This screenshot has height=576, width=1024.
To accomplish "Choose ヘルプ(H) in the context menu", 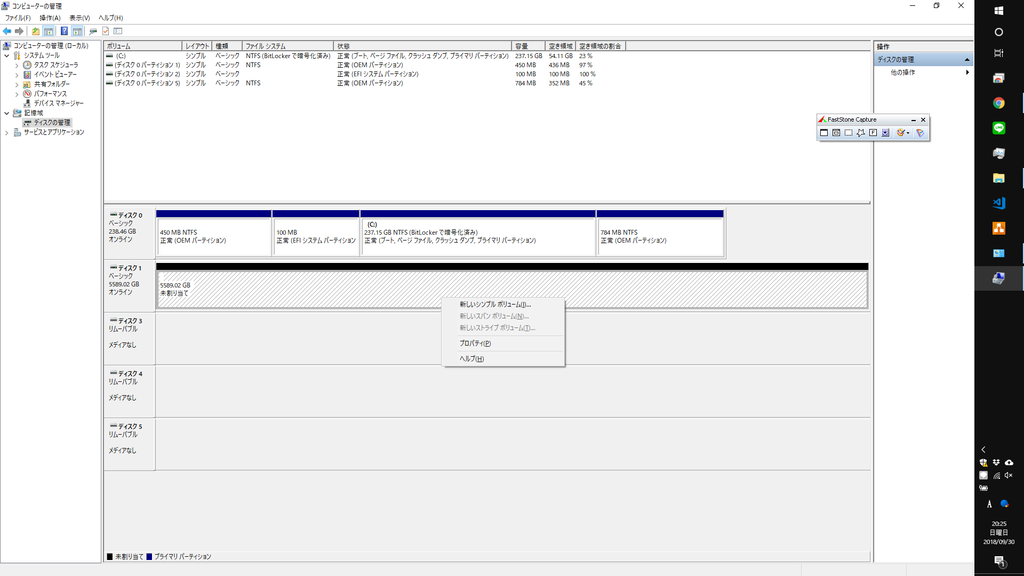I will pyautogui.click(x=503, y=359).
